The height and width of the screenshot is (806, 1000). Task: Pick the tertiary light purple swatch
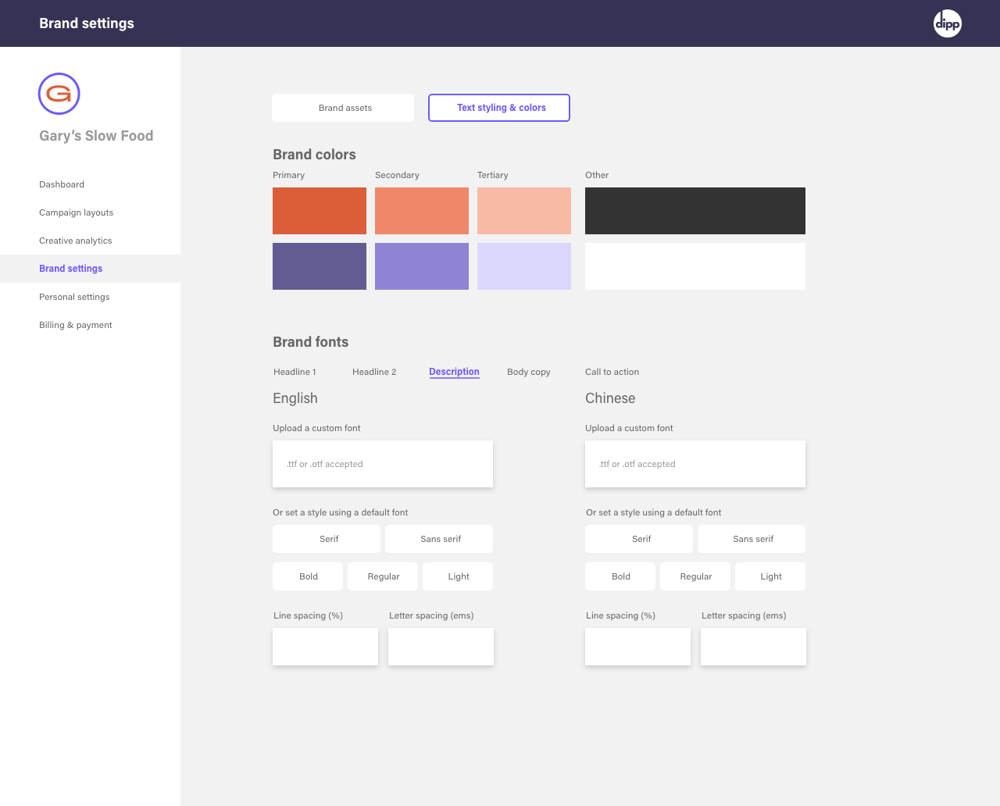tap(524, 265)
